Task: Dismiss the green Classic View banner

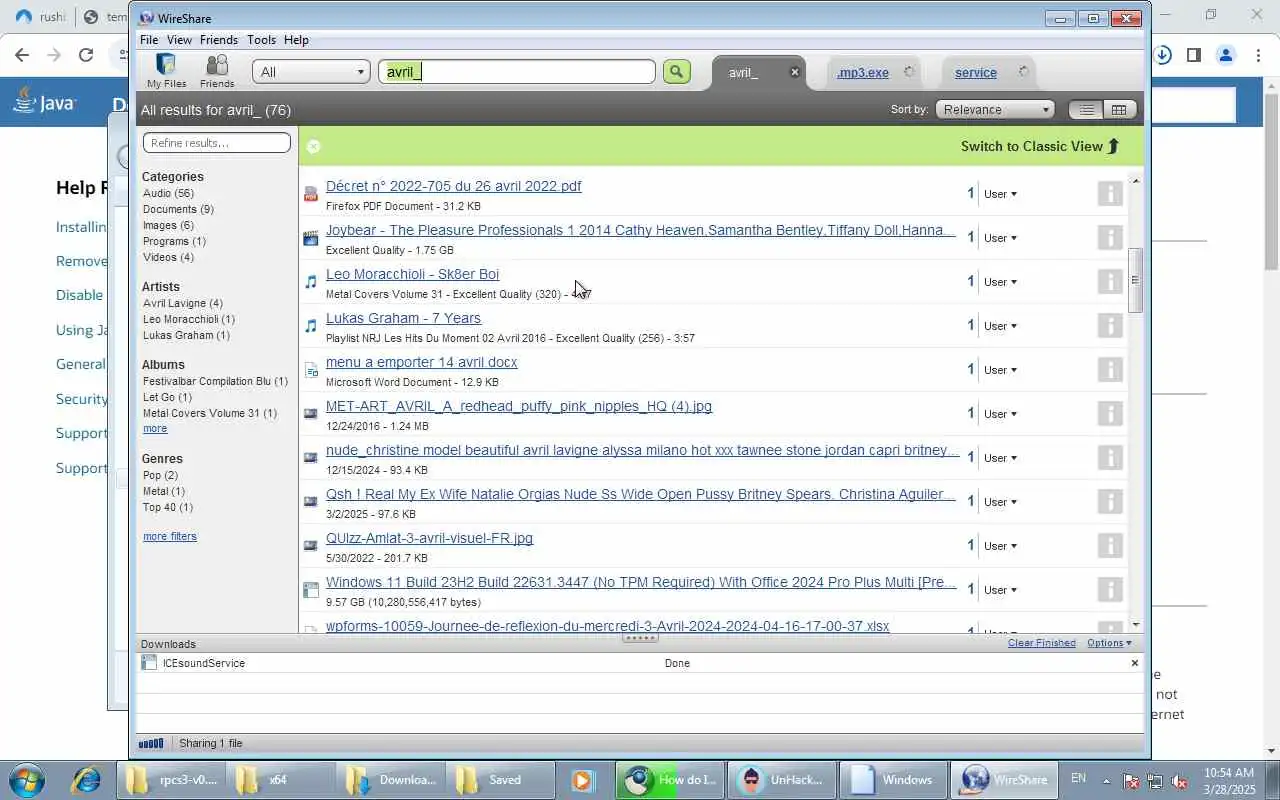Action: pos(313,146)
